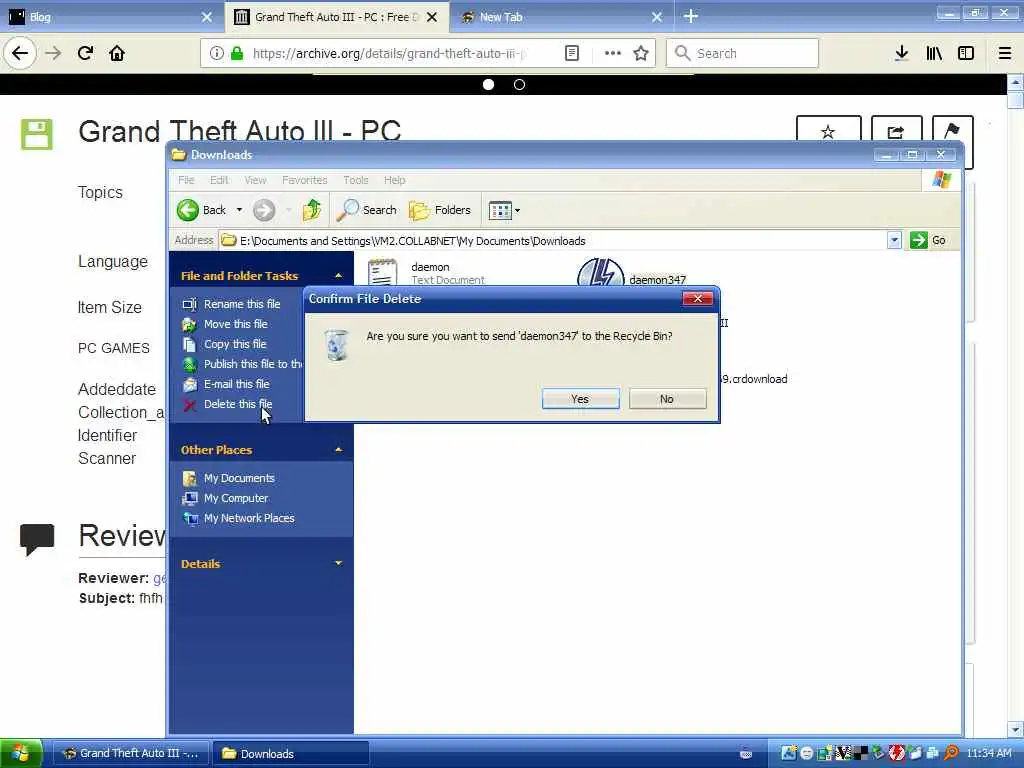Open Firefox hamburger menu
This screenshot has width=1024, height=768.
tap(1005, 53)
